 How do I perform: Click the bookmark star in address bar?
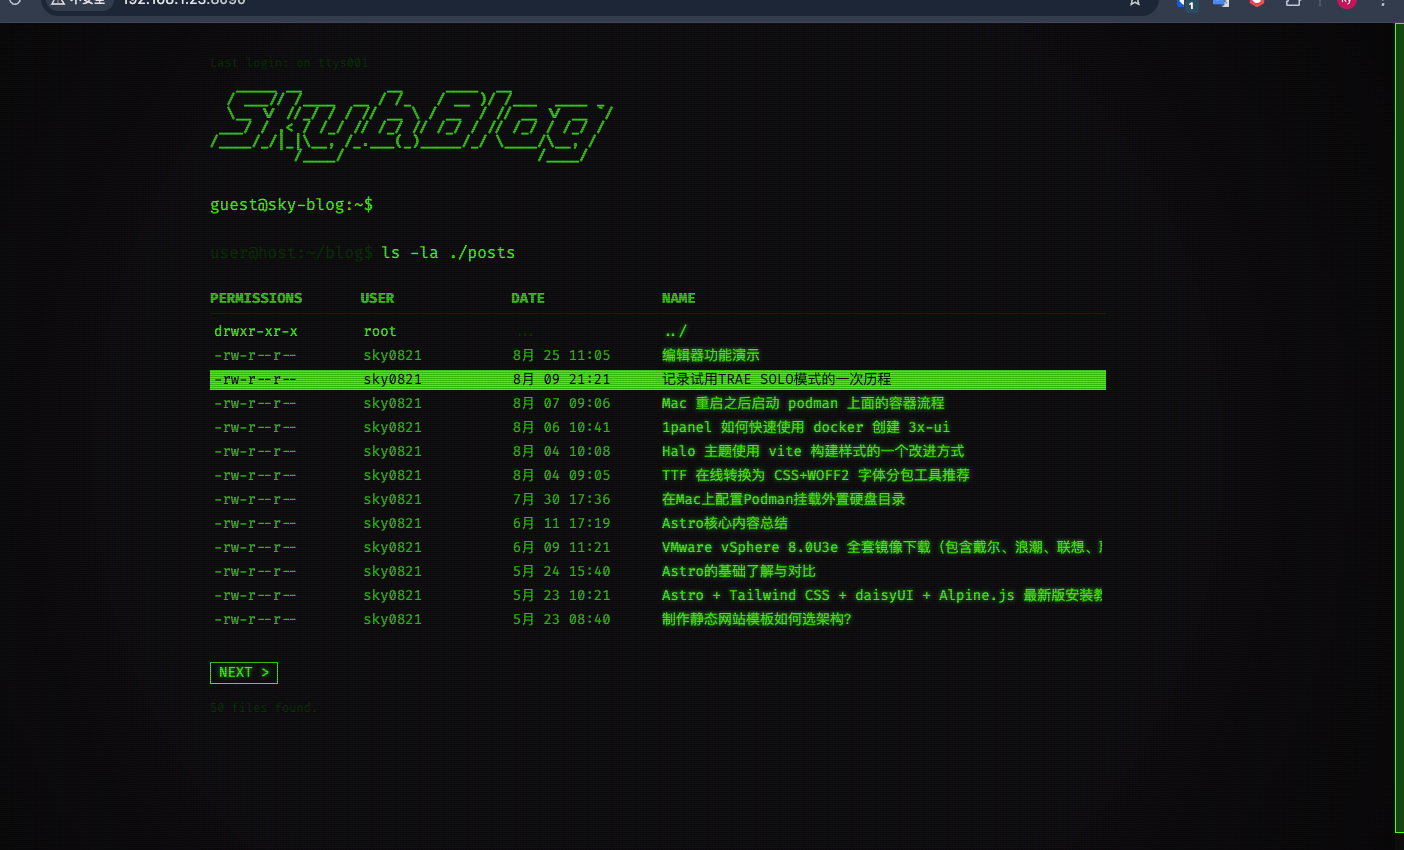(x=1135, y=3)
